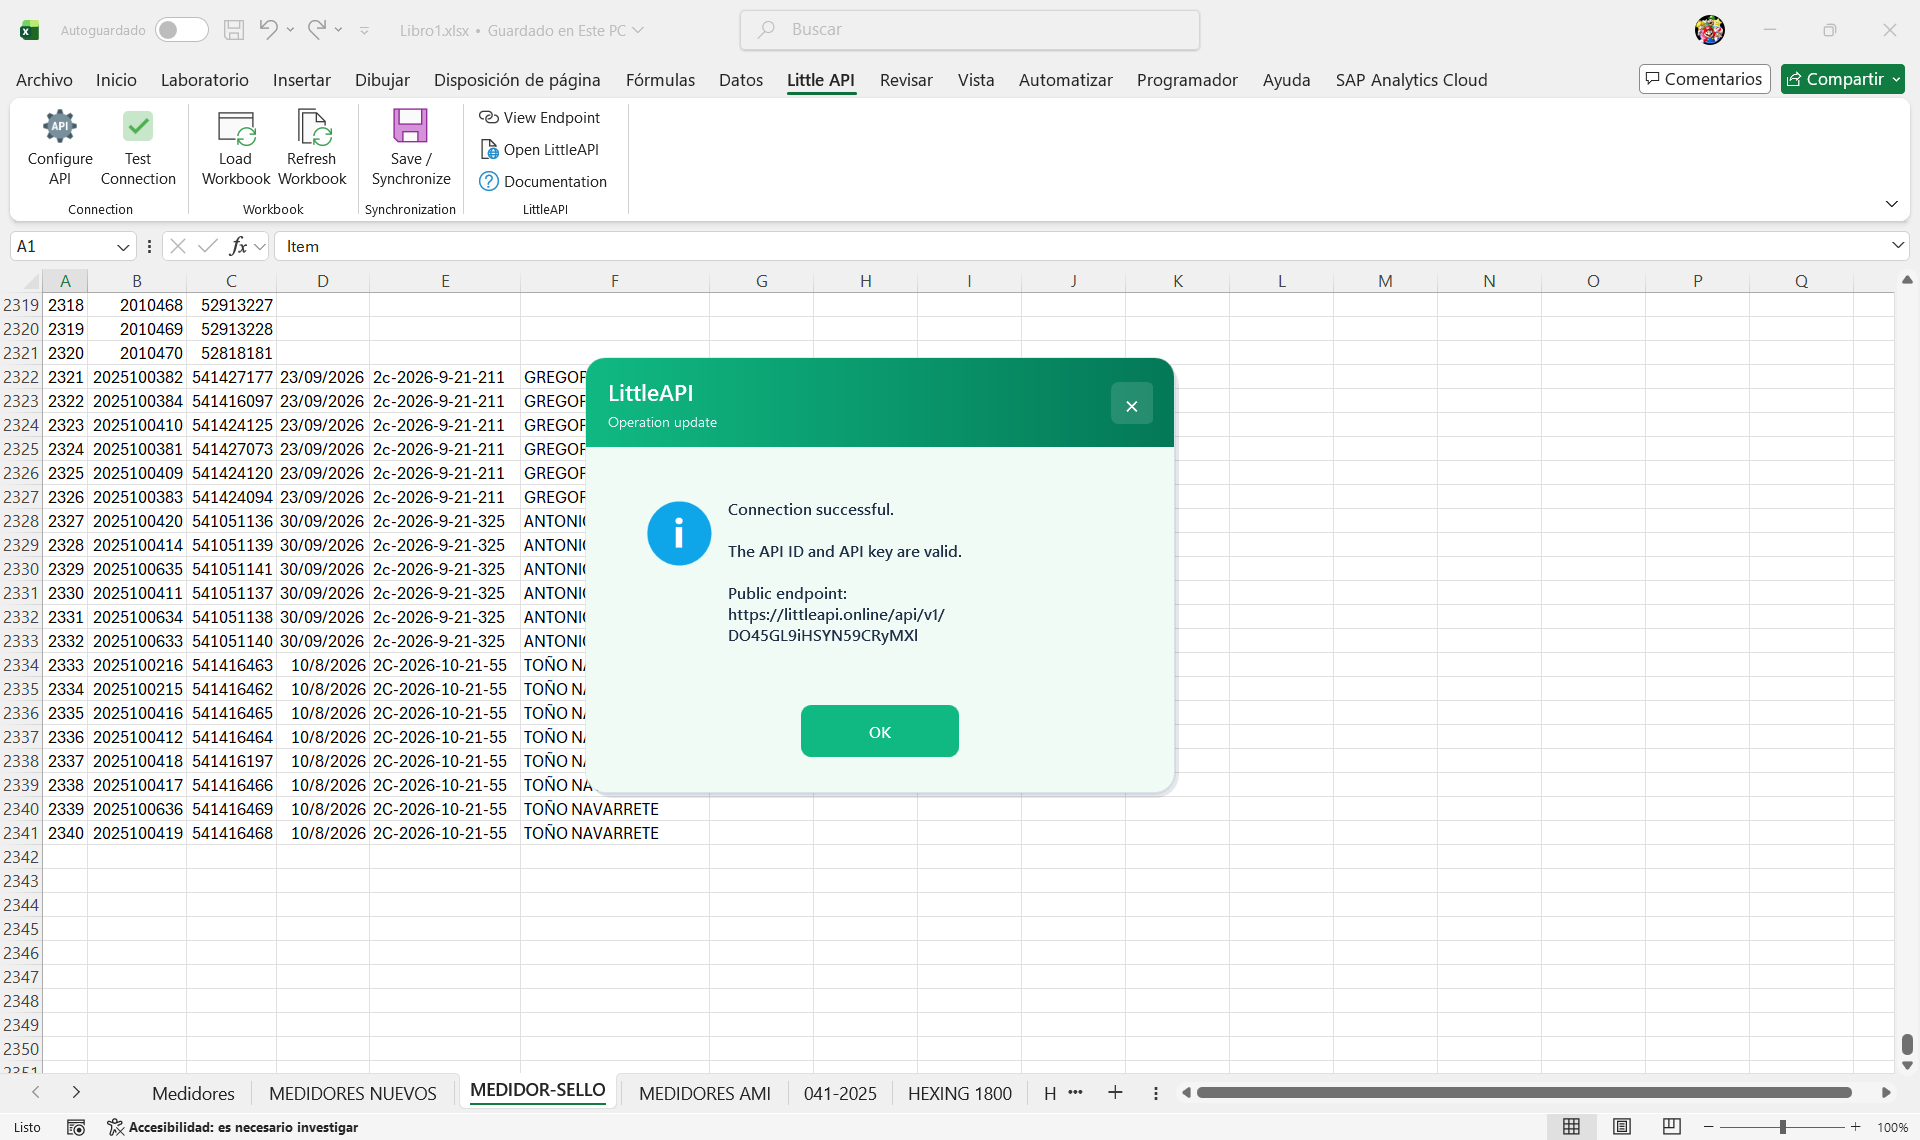Switch to Page Break Preview in status bar
Image resolution: width=1920 pixels, height=1140 pixels.
click(x=1672, y=1127)
